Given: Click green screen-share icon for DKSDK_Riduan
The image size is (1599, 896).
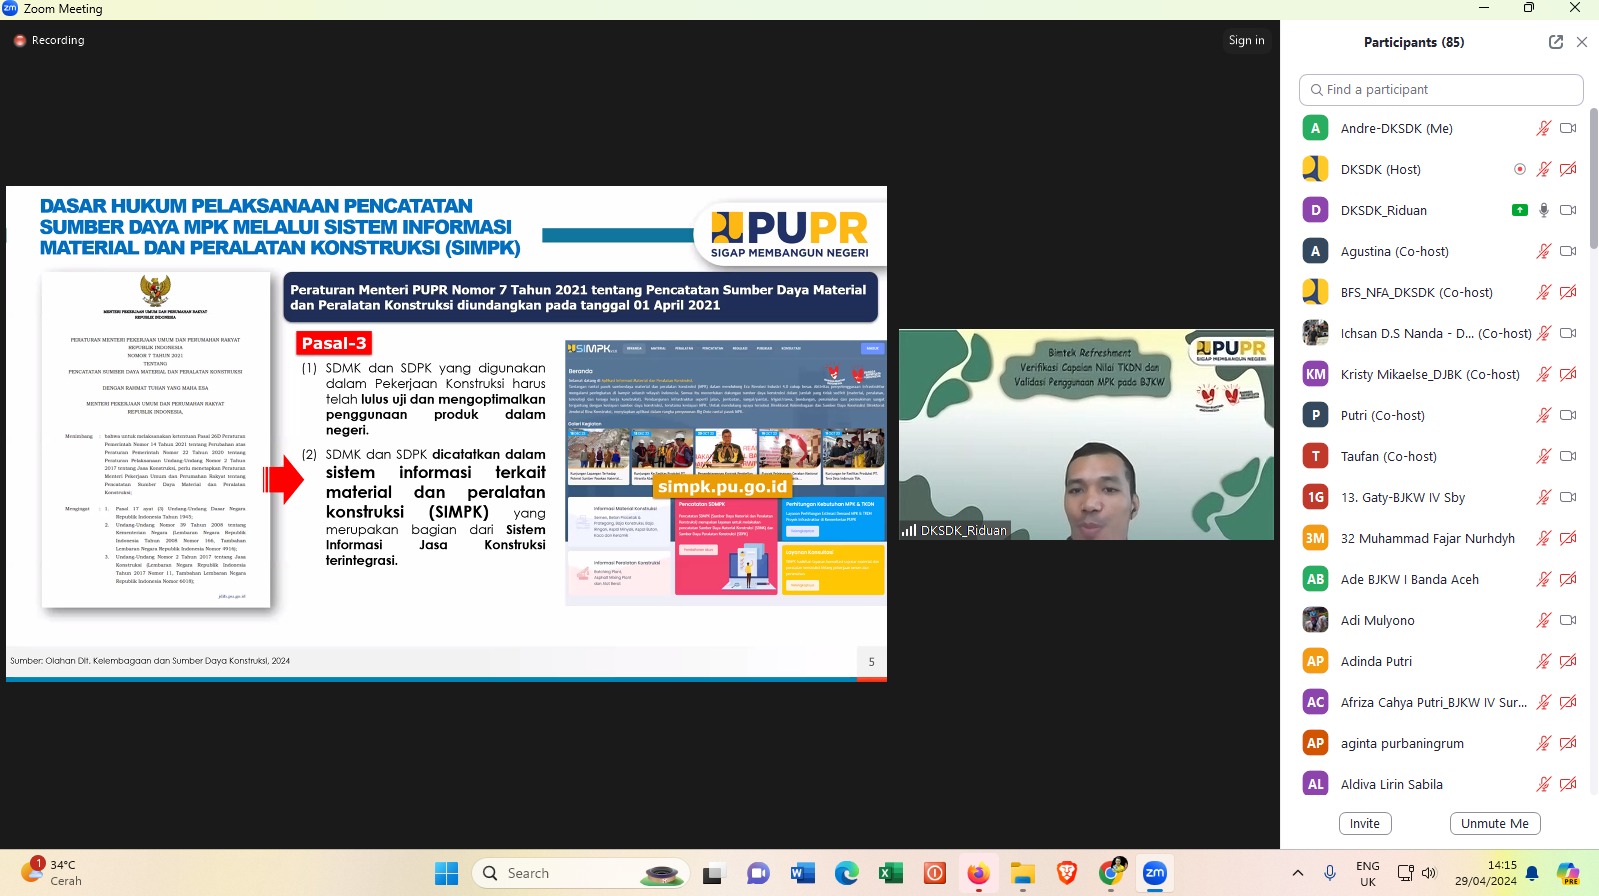Looking at the screenshot, I should coord(1520,210).
